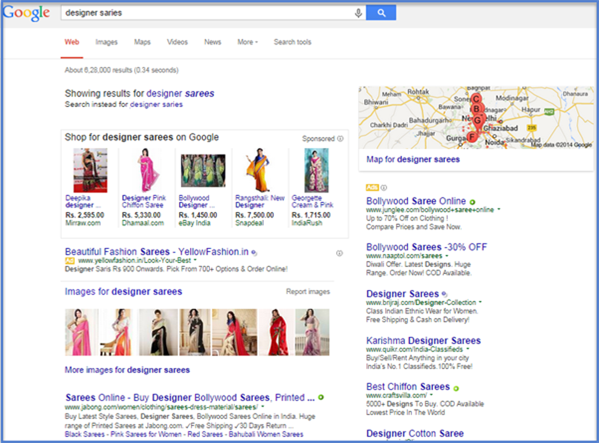
Task: Expand junglee.com ad URL dropdown
Action: (499, 210)
